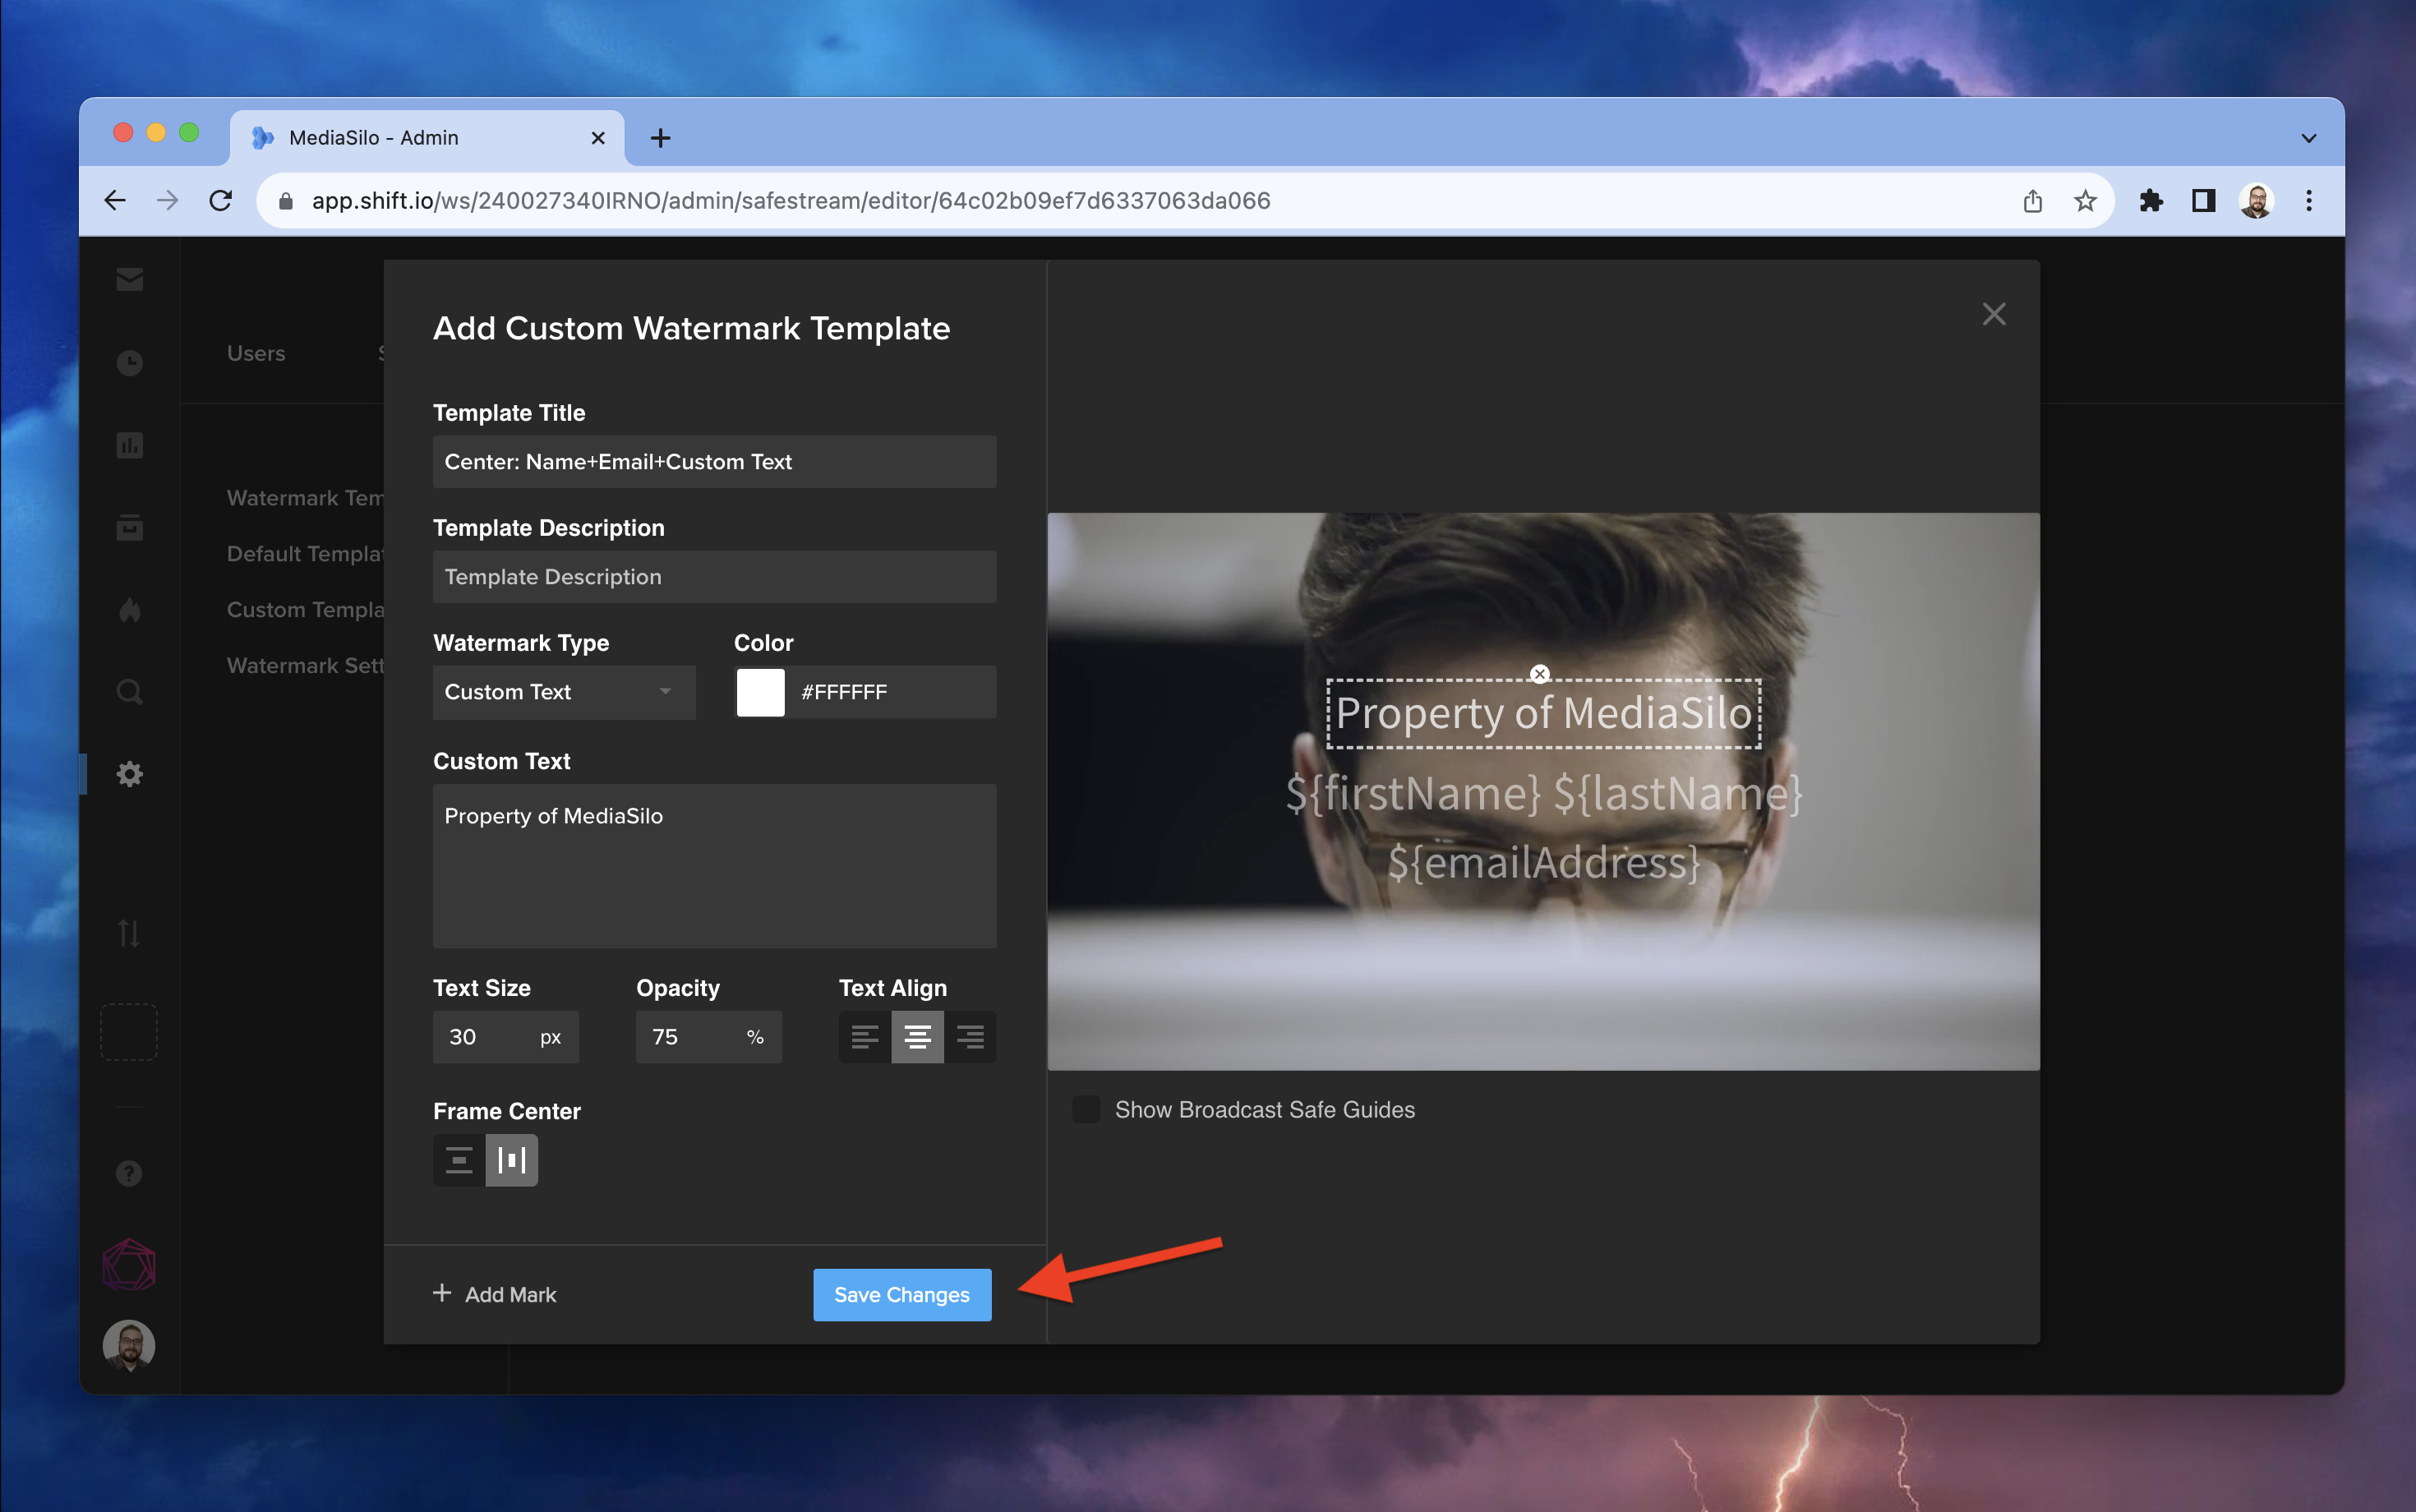Open Custom Templates menu item
This screenshot has height=1512, width=2416.
[305, 610]
